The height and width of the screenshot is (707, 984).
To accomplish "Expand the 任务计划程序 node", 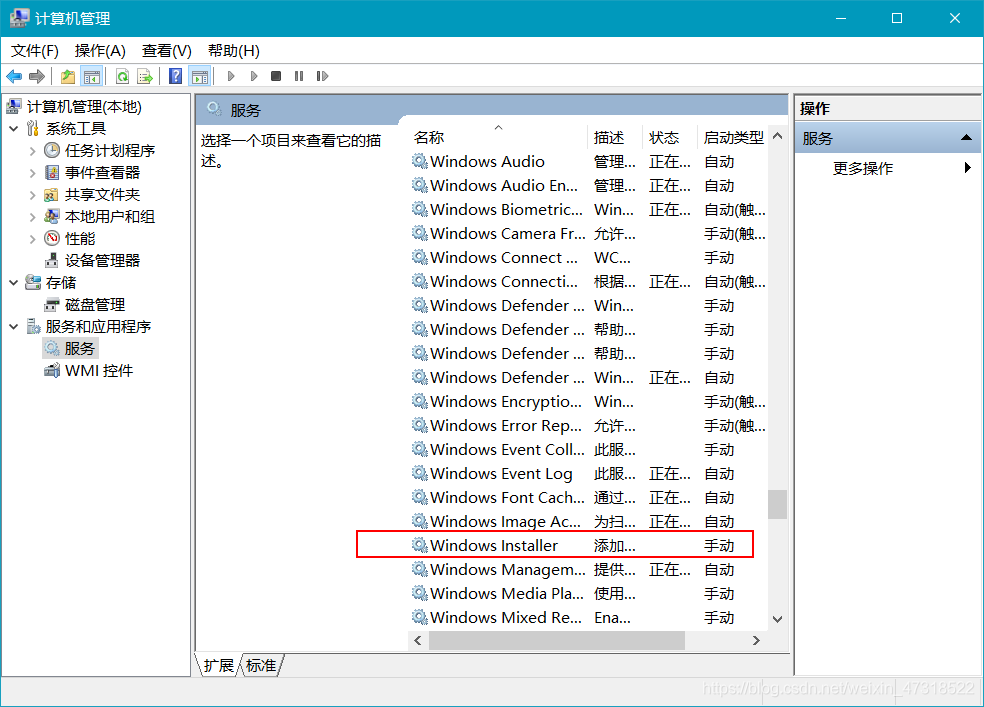I will tap(33, 151).
